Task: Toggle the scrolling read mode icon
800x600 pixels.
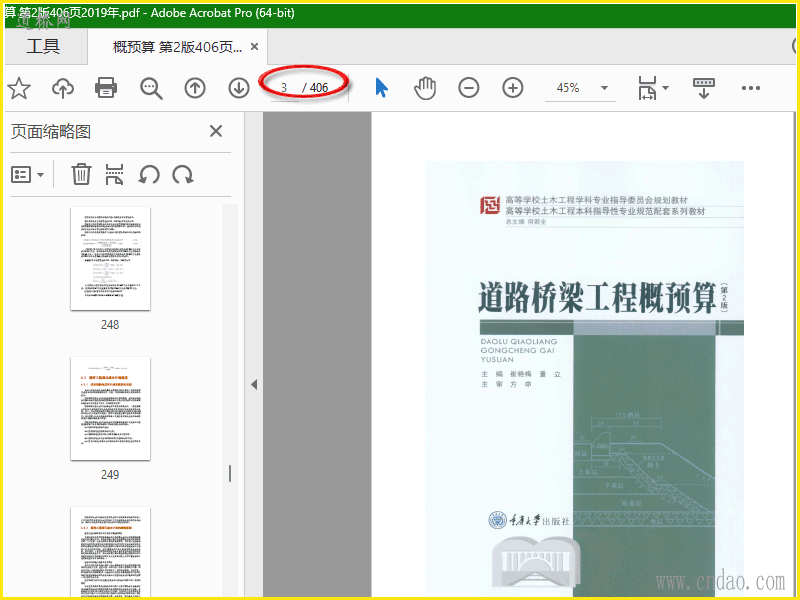Action: (x=704, y=88)
